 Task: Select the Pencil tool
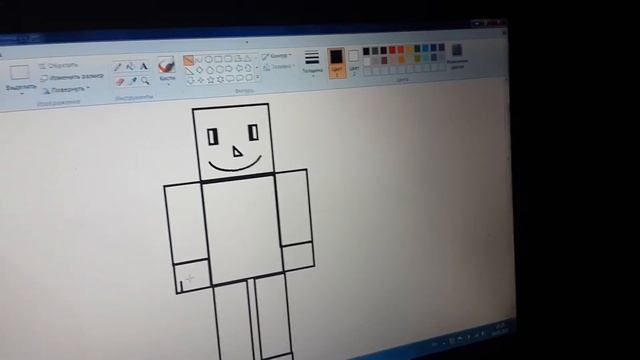tap(118, 67)
